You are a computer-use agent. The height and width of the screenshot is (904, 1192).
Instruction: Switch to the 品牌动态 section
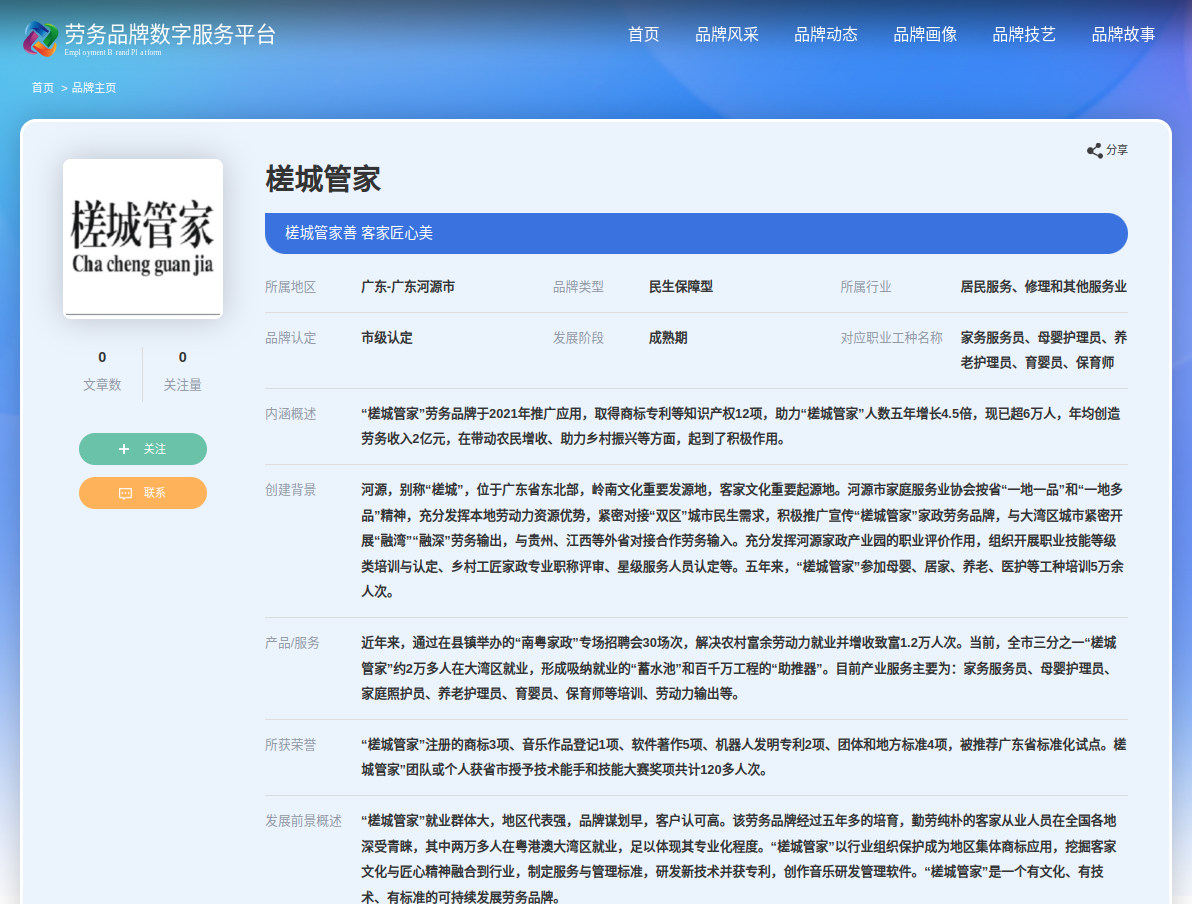click(x=826, y=33)
